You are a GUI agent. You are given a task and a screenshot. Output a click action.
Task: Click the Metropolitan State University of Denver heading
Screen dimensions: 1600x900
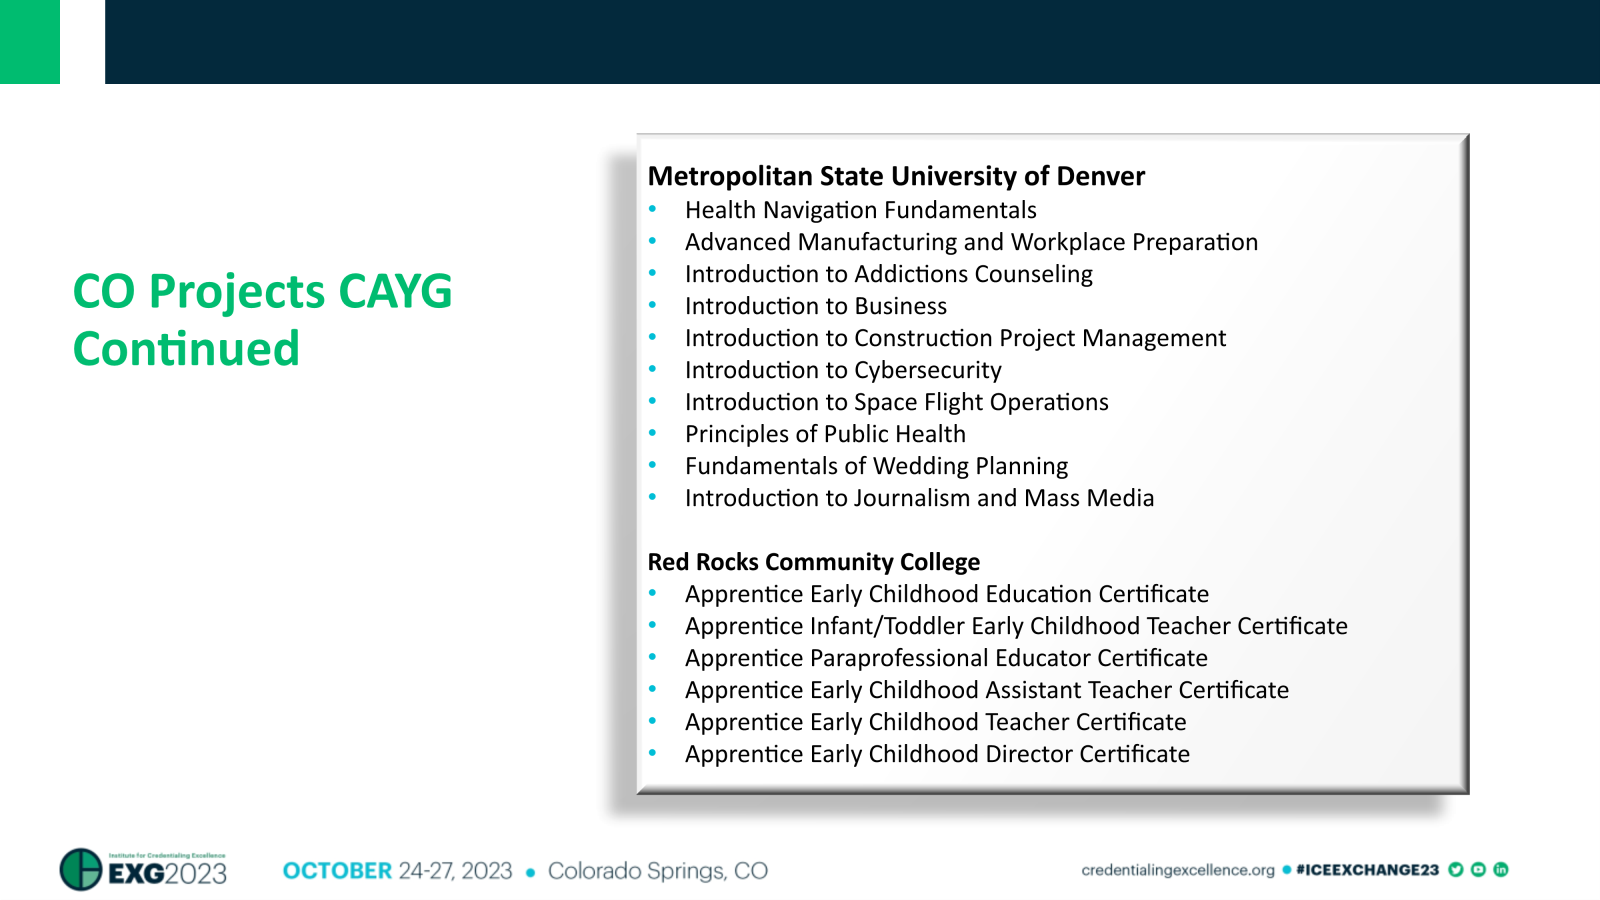click(897, 176)
